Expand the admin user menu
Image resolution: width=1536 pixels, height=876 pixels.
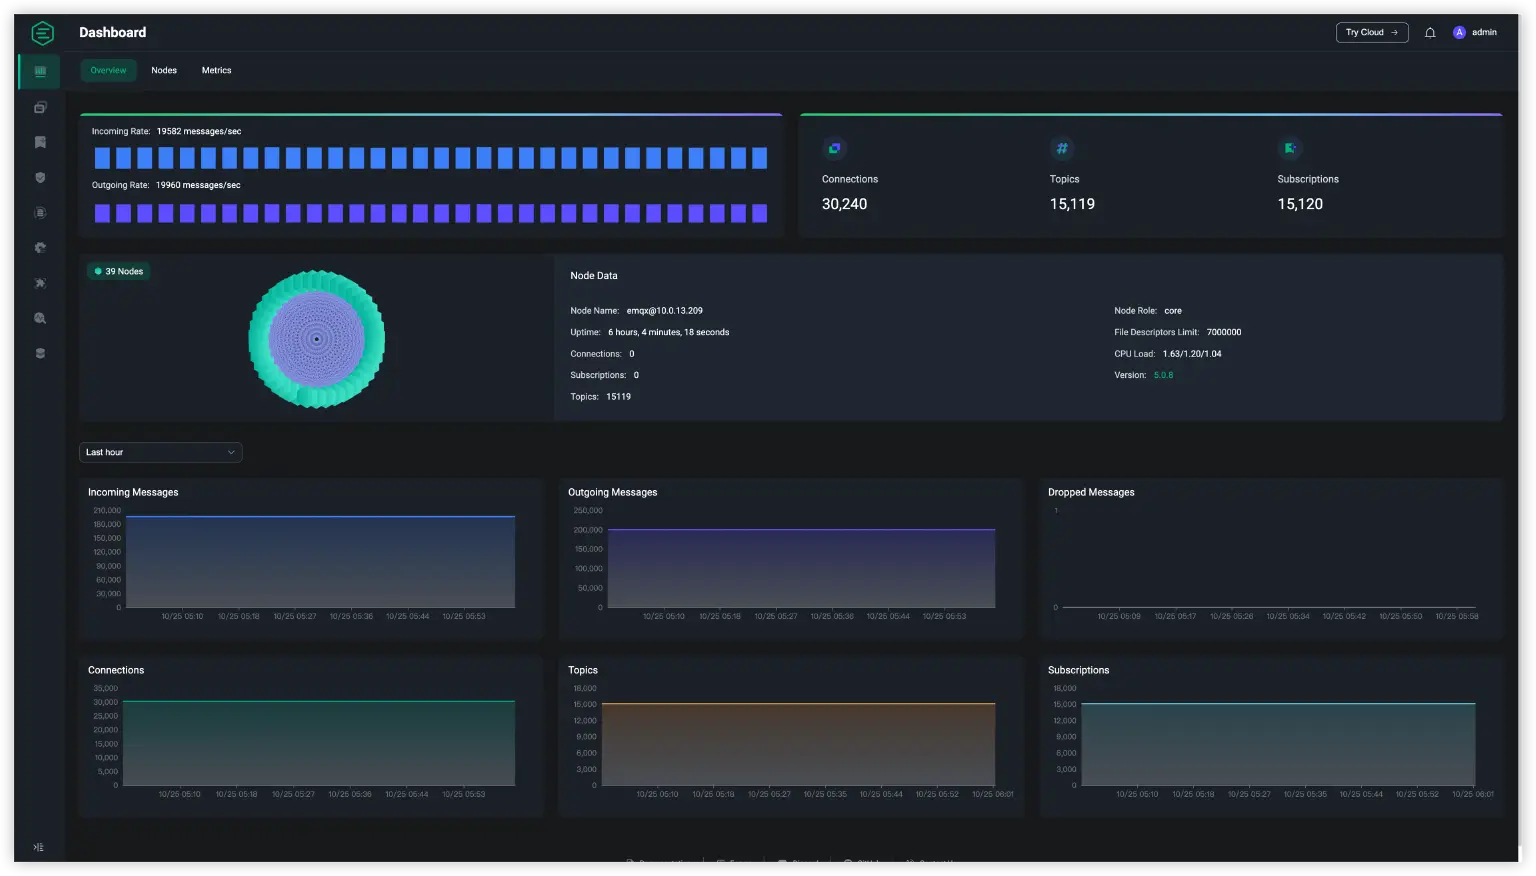[x=1475, y=32]
